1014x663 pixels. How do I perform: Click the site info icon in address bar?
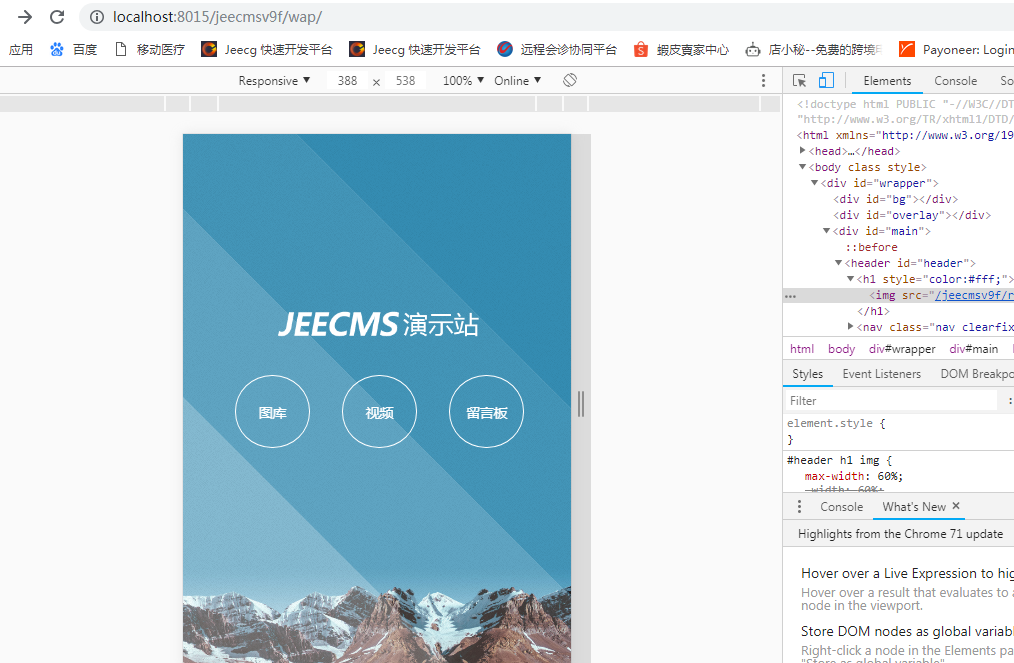97,17
